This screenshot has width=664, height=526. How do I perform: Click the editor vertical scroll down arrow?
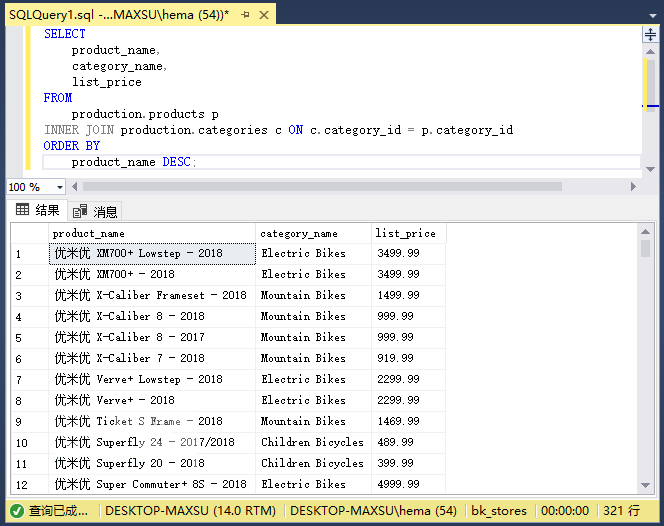coord(650,169)
